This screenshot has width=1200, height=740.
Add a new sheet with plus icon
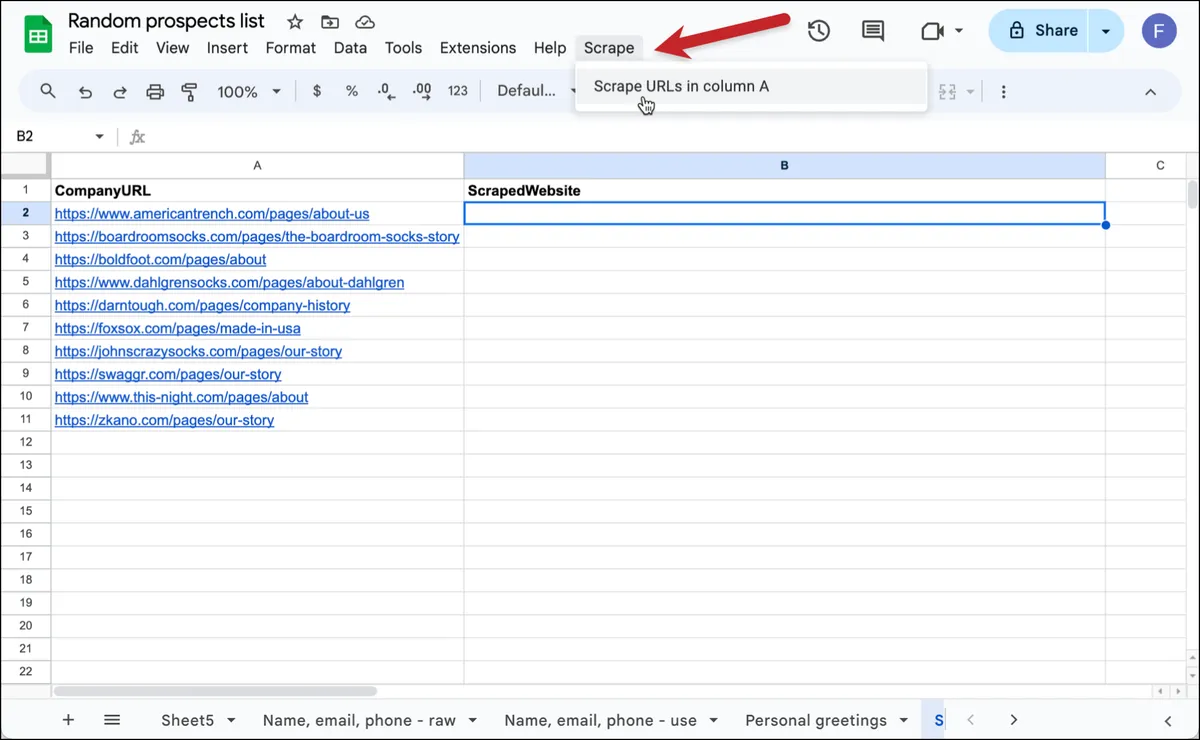click(68, 720)
